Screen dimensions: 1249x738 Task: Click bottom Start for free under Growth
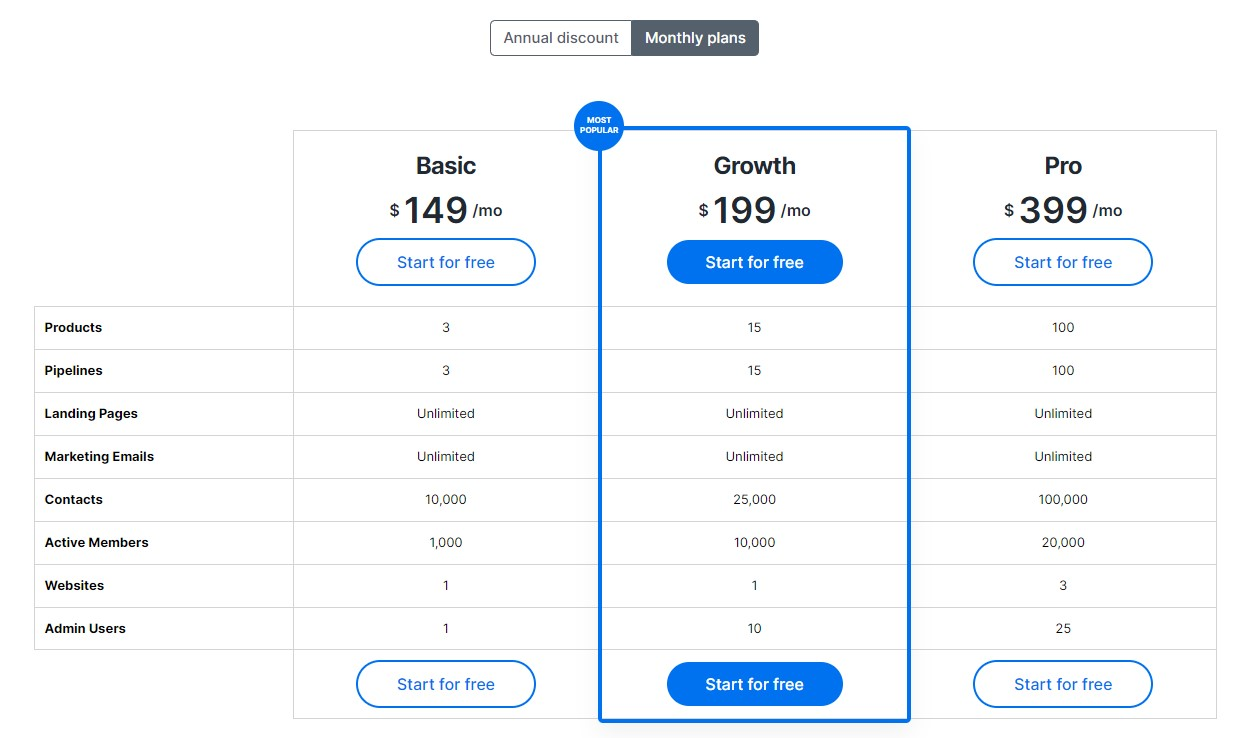click(755, 684)
